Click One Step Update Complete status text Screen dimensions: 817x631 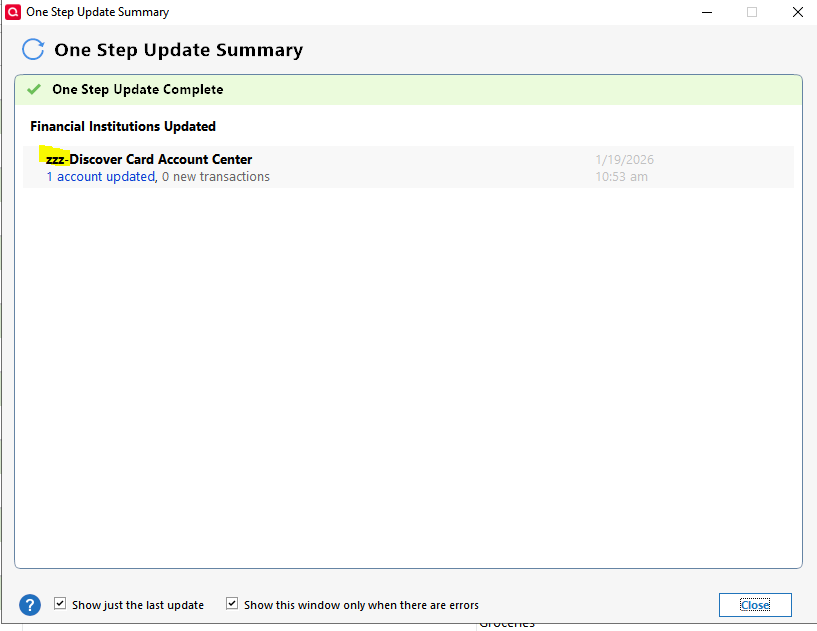pyautogui.click(x=138, y=90)
